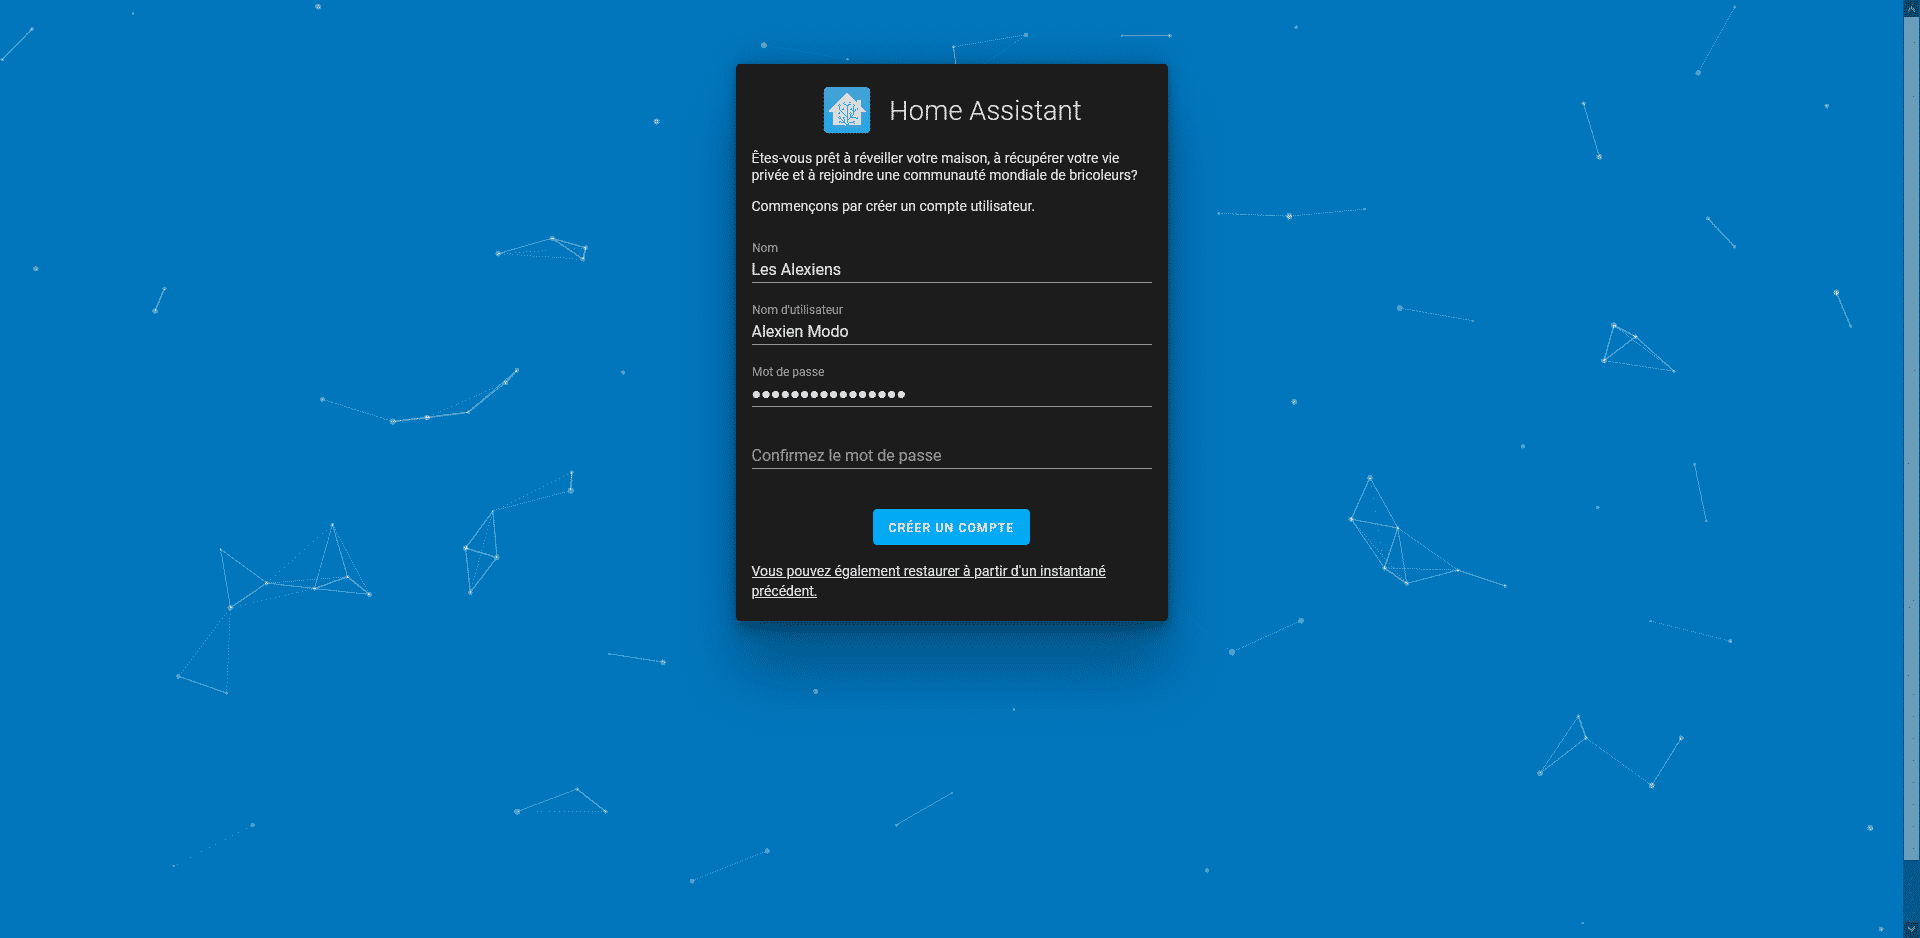This screenshot has width=1920, height=938.
Task: Click the 'Êtes-vous prêt à réveiller votre maison' paragraph
Action: click(x=944, y=166)
